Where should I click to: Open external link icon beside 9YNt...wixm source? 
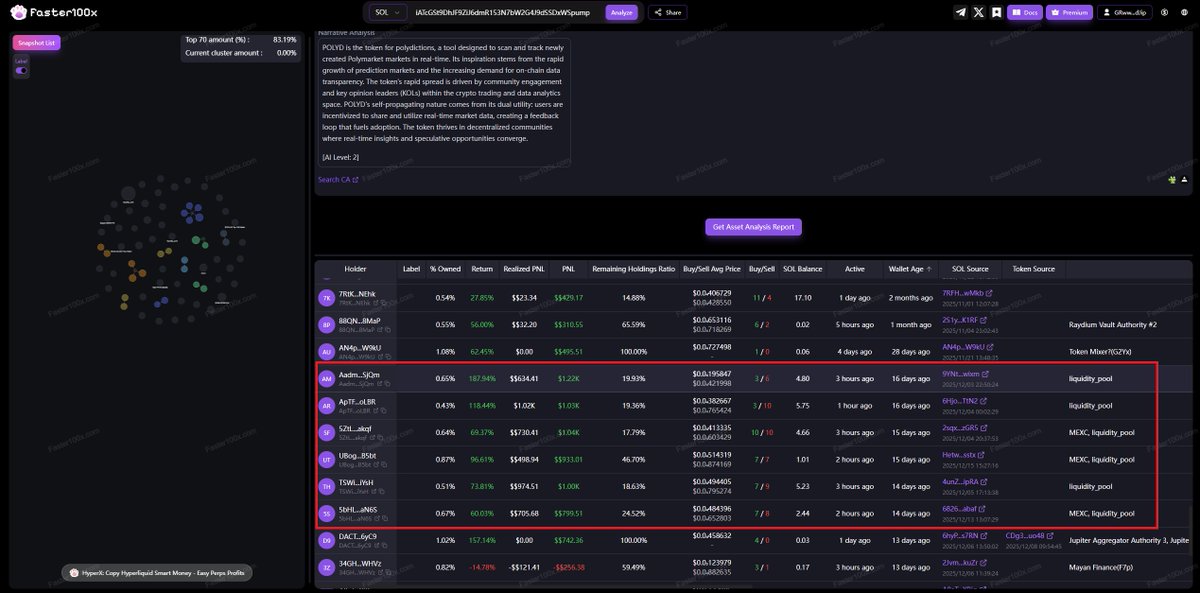point(986,374)
